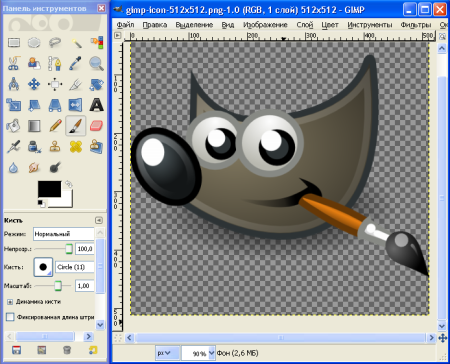Select the Free Select lasso tool
Viewport: 450px width, 364px height.
(55, 42)
